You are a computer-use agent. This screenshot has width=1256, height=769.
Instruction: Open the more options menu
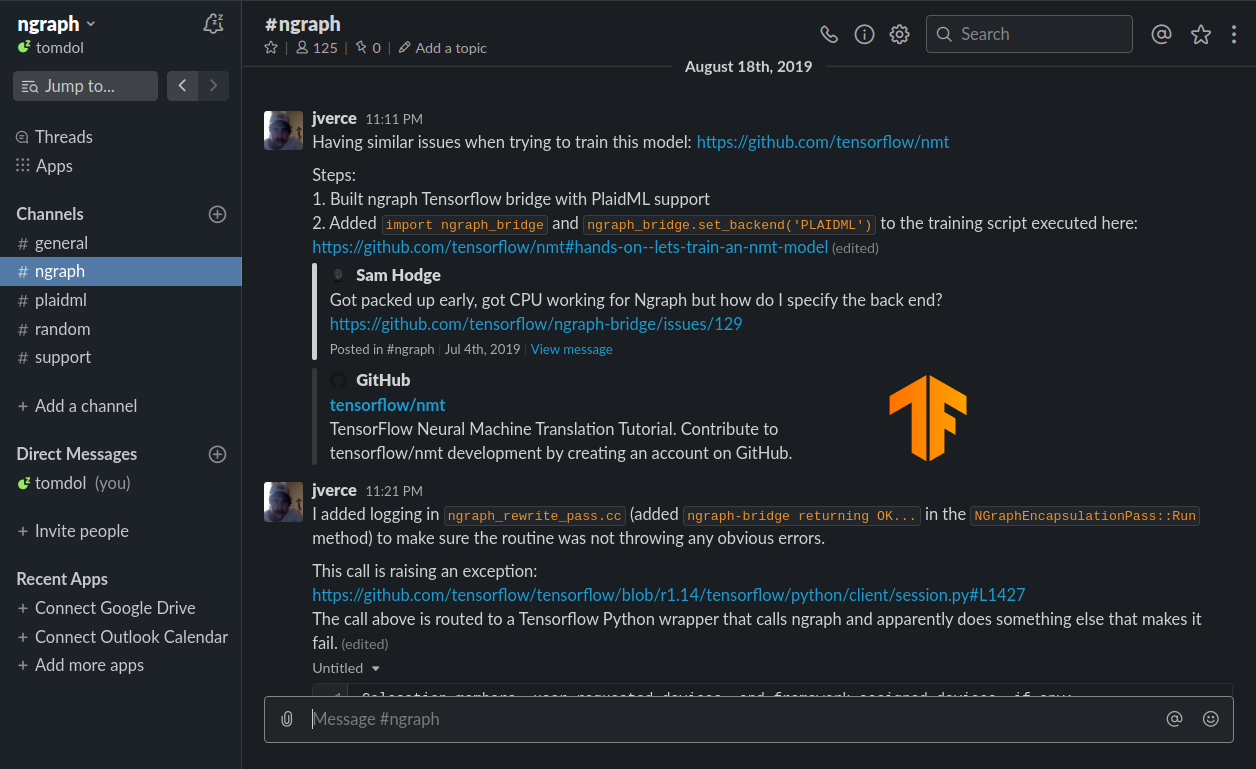tap(1234, 34)
